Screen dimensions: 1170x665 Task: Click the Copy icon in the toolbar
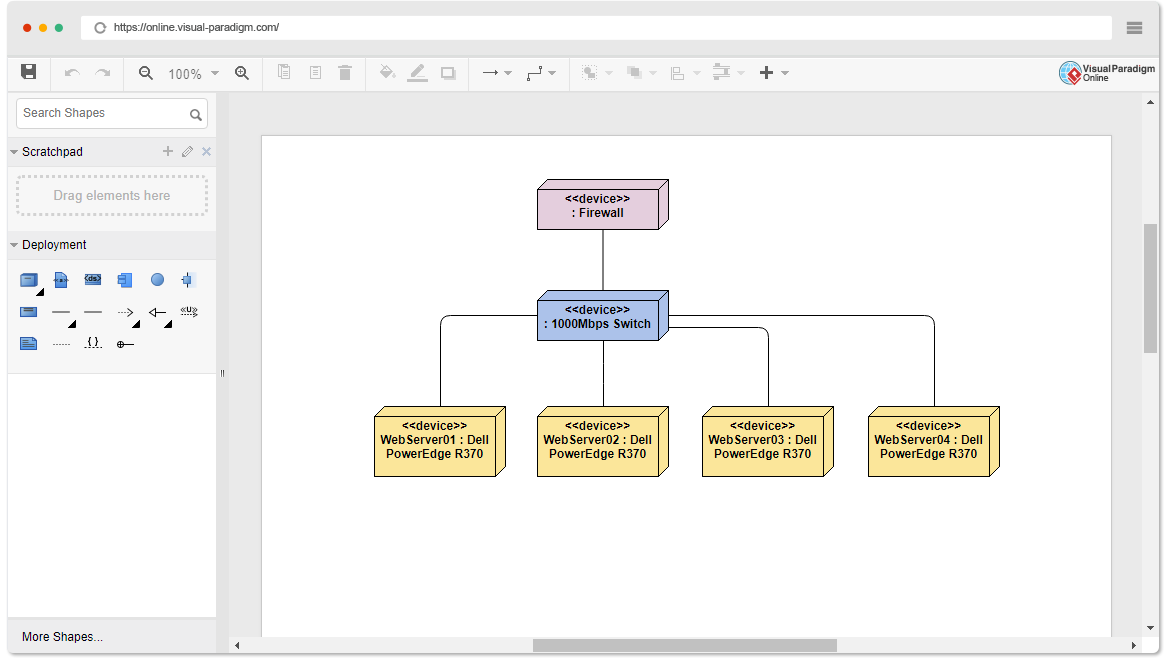[284, 72]
